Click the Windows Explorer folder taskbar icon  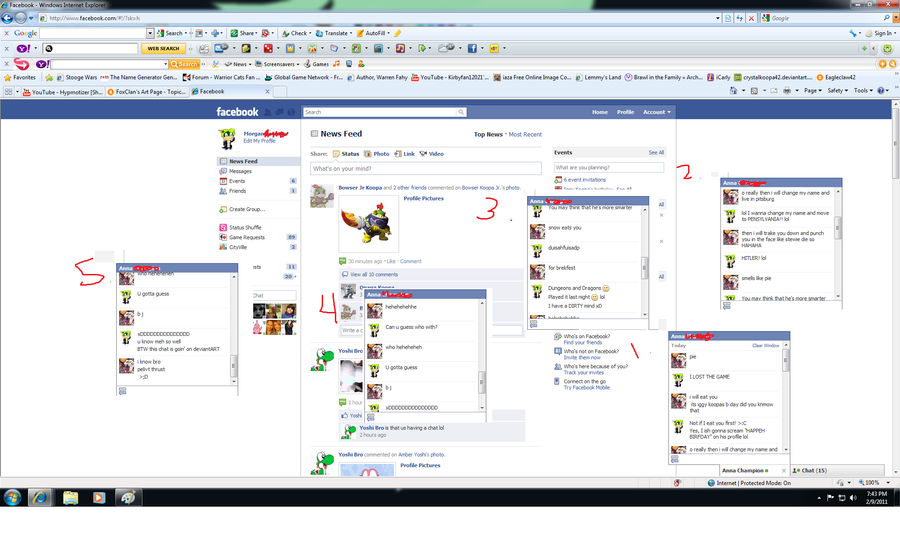70,497
